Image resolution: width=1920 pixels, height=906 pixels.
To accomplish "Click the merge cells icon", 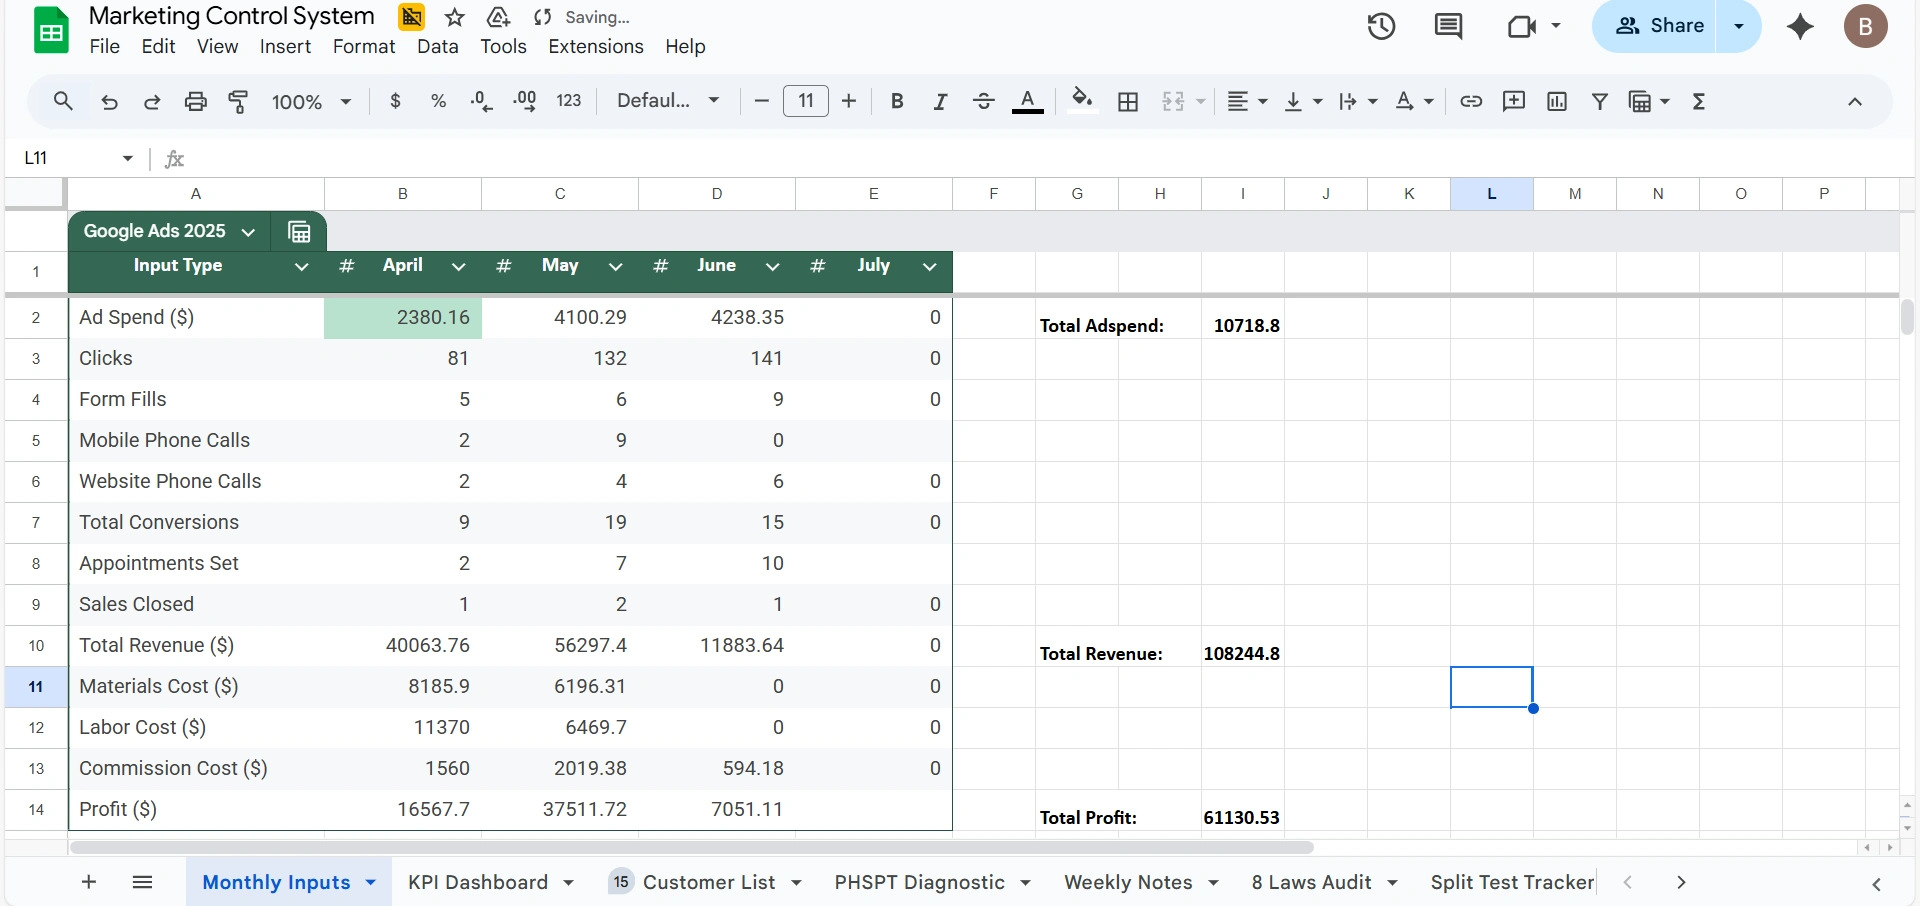I will 1173,101.
